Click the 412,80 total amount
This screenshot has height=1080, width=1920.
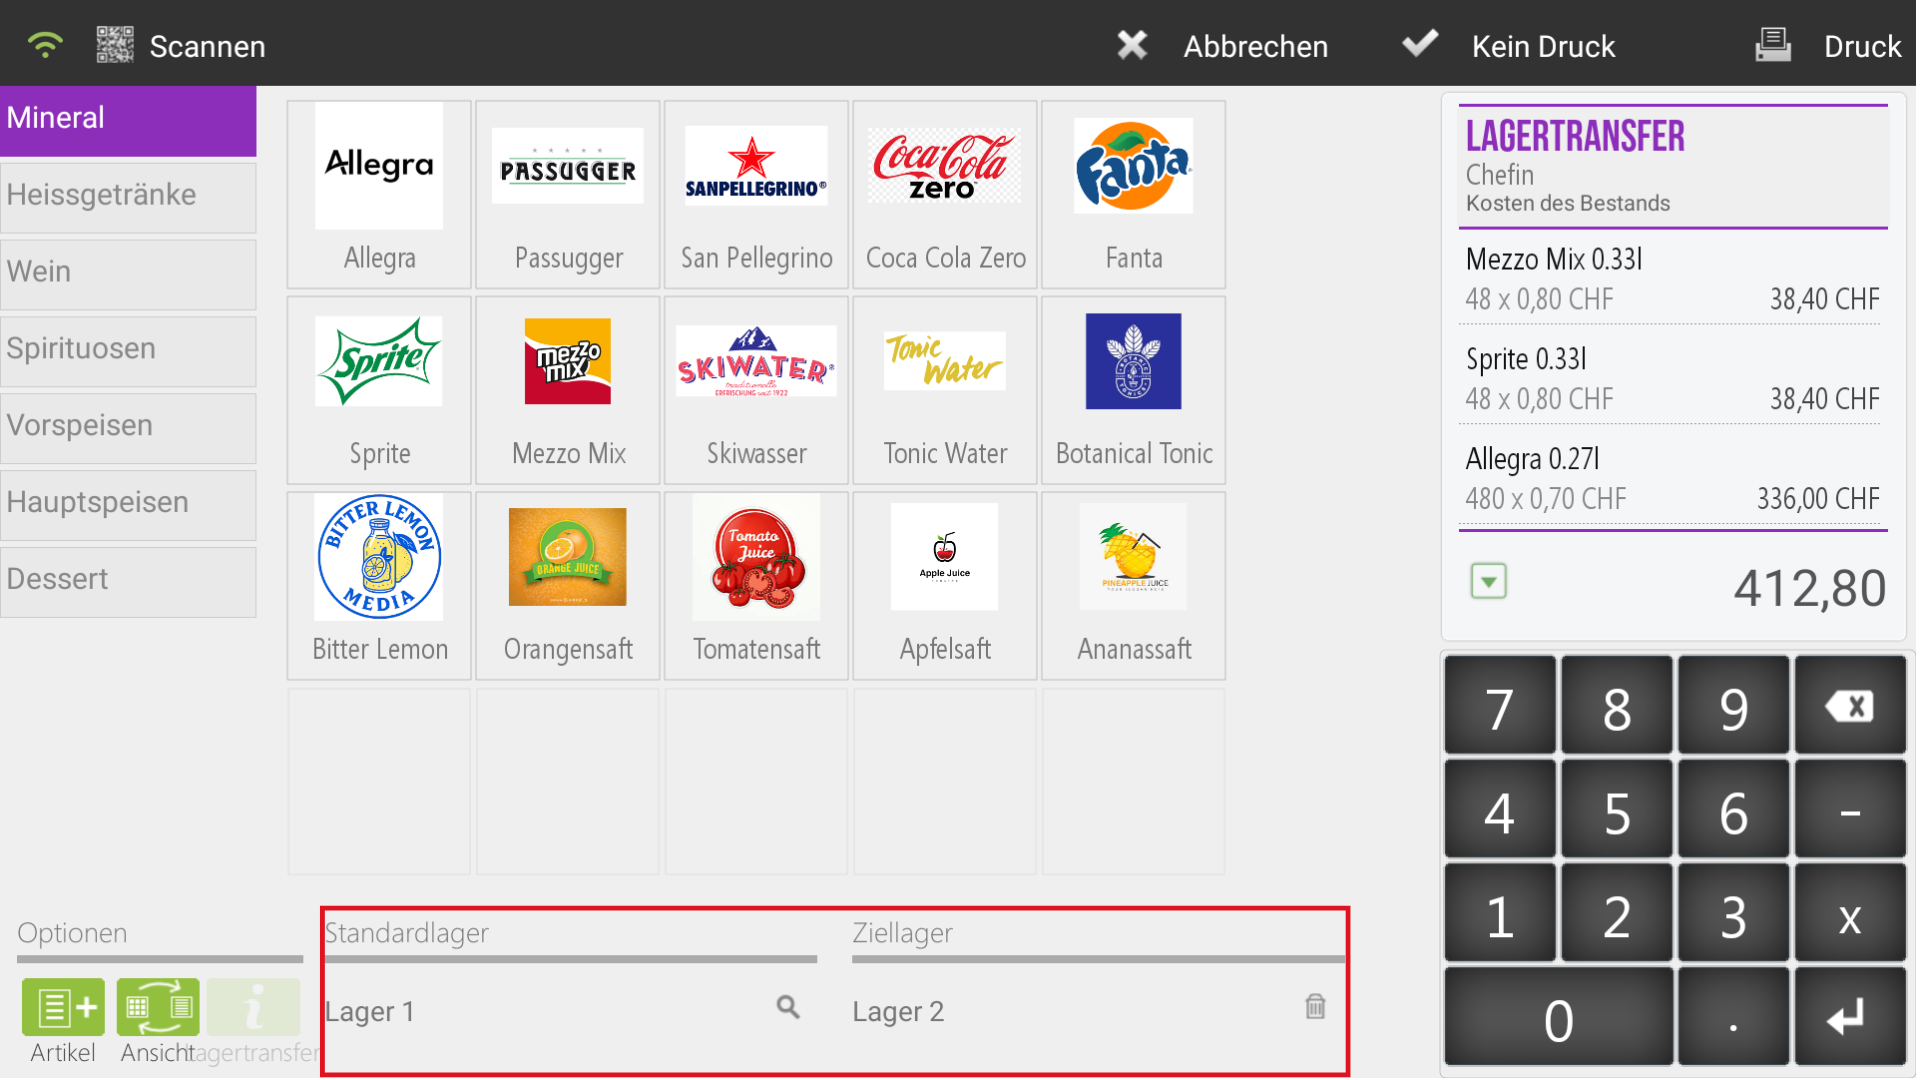click(x=1809, y=588)
